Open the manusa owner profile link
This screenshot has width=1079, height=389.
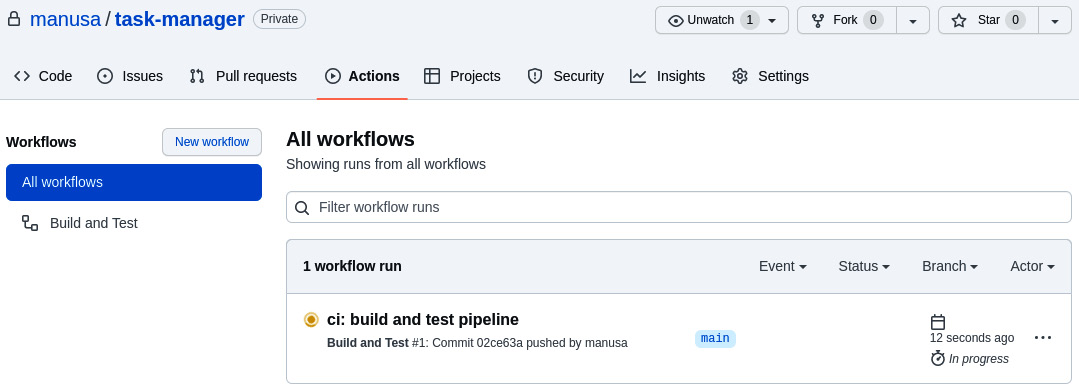pos(65,19)
